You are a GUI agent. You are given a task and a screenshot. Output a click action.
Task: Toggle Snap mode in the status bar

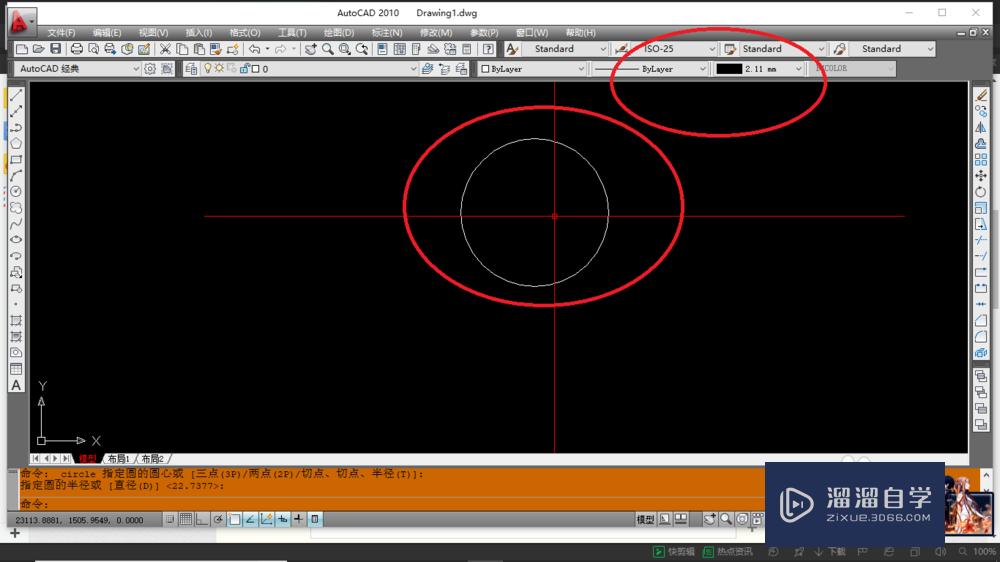click(x=170, y=519)
